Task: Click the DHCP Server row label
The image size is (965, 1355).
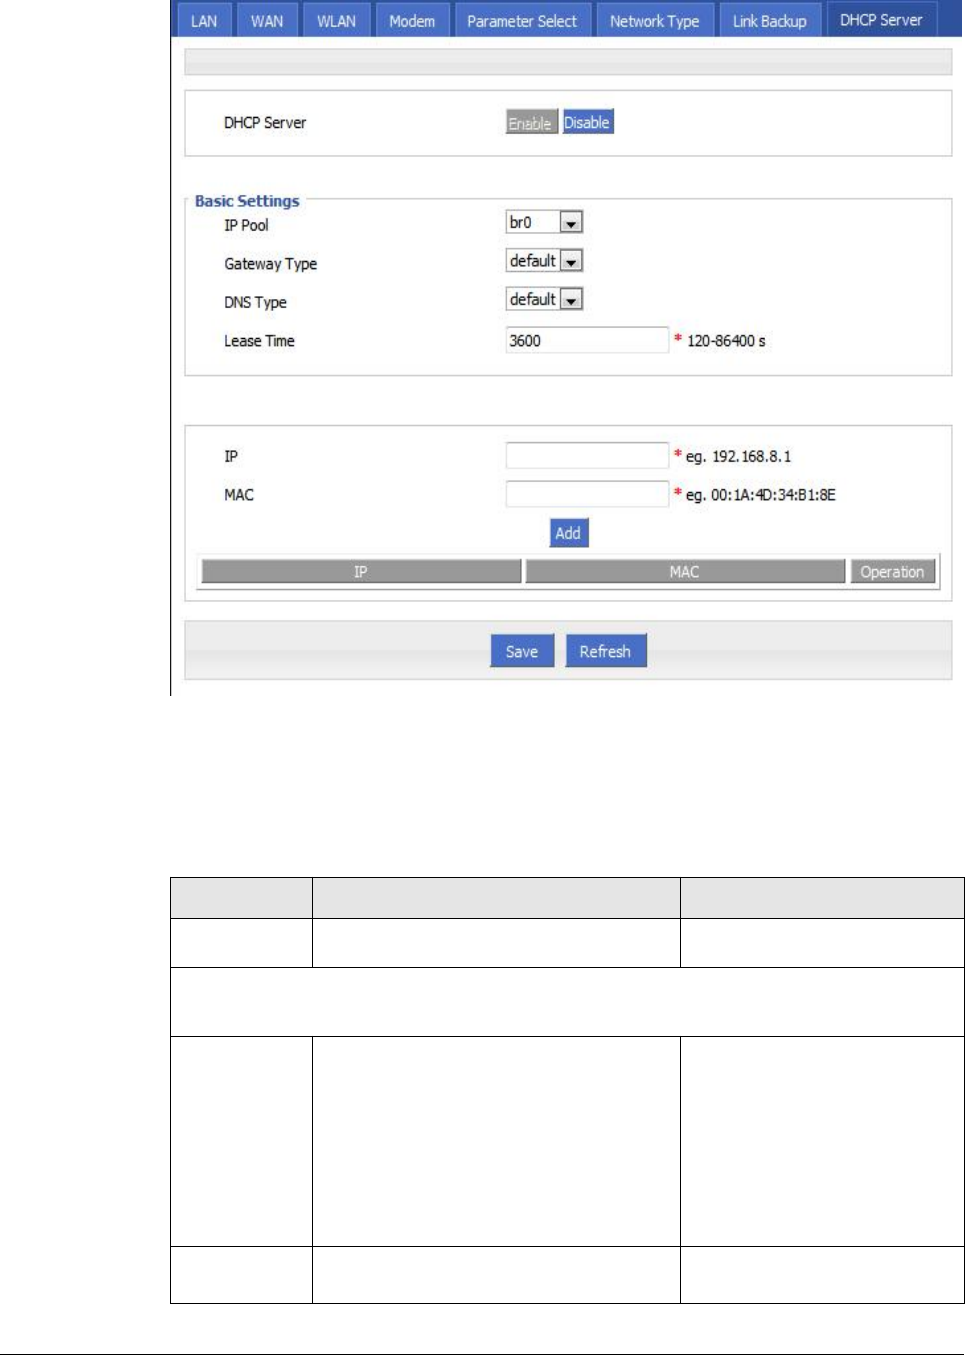Action: (x=265, y=123)
